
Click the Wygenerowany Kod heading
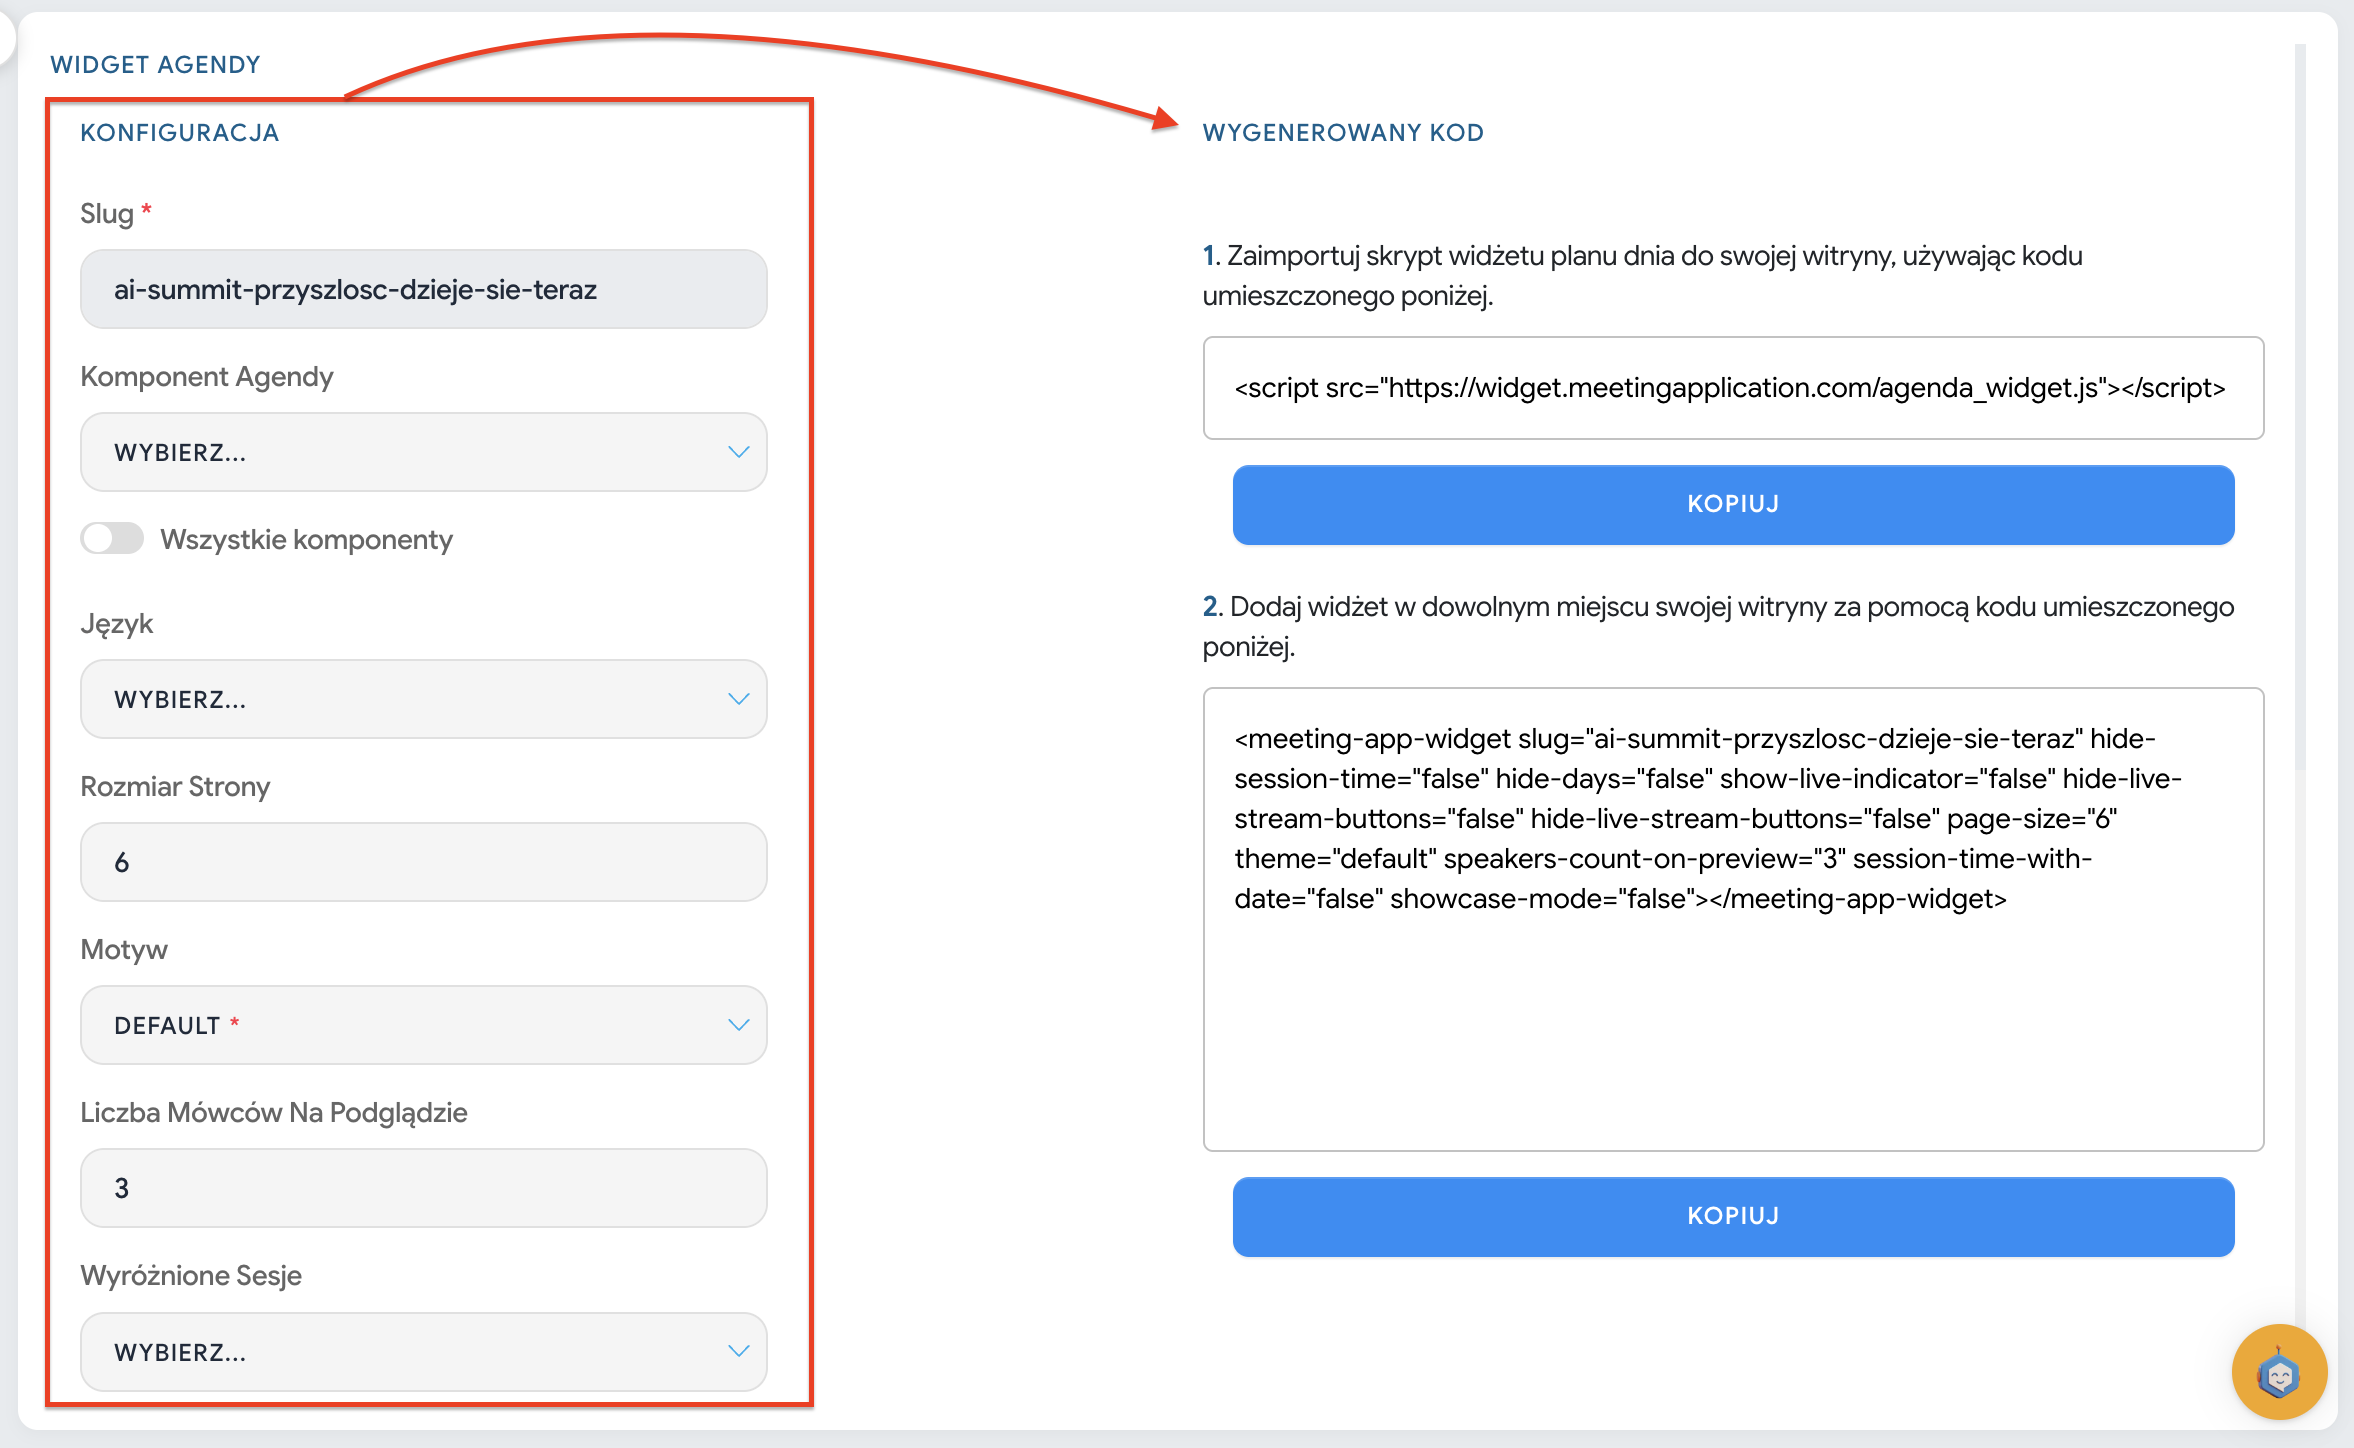pos(1342,133)
